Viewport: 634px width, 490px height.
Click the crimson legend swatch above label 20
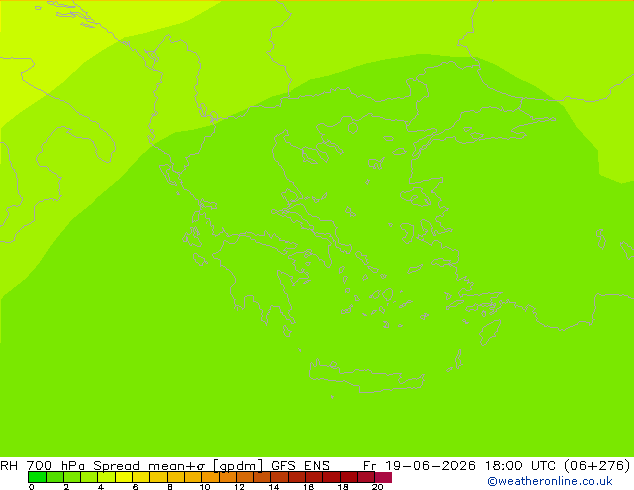click(383, 477)
